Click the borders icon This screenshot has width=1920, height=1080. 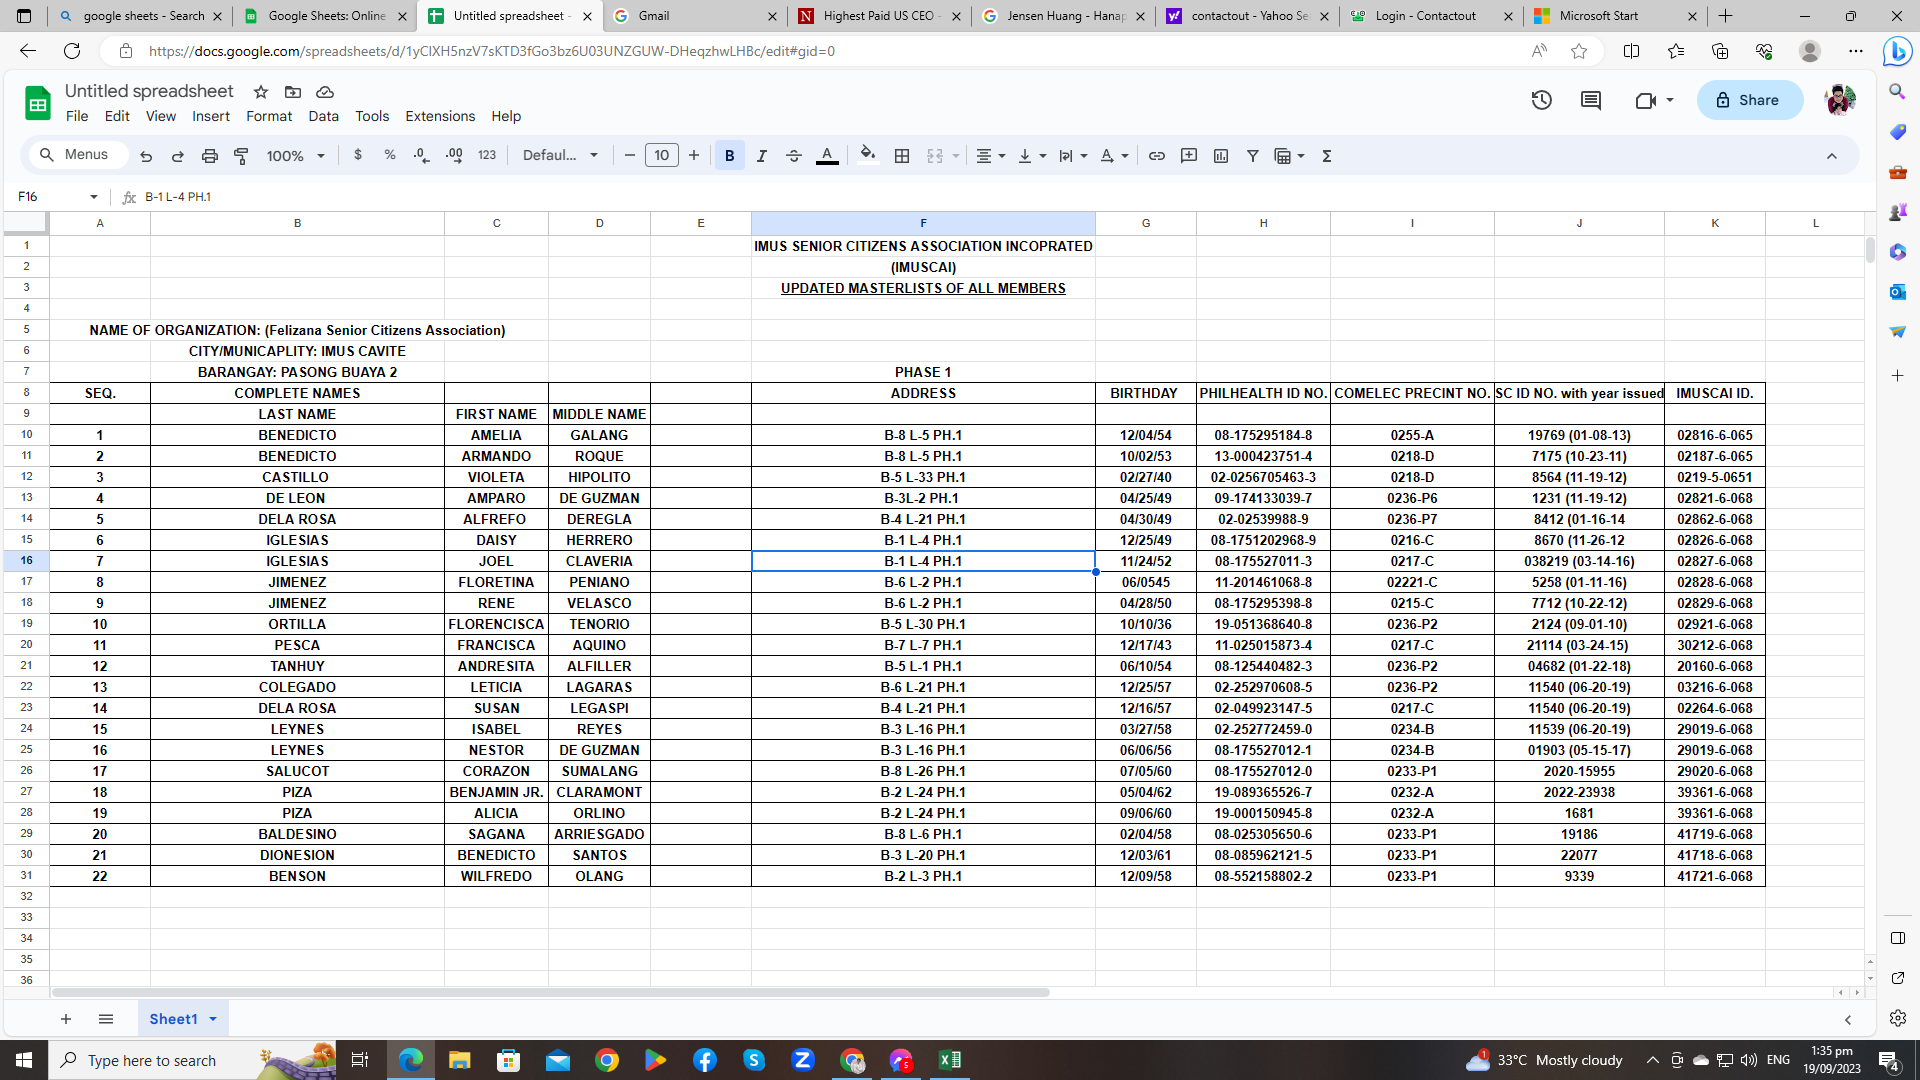tap(902, 156)
